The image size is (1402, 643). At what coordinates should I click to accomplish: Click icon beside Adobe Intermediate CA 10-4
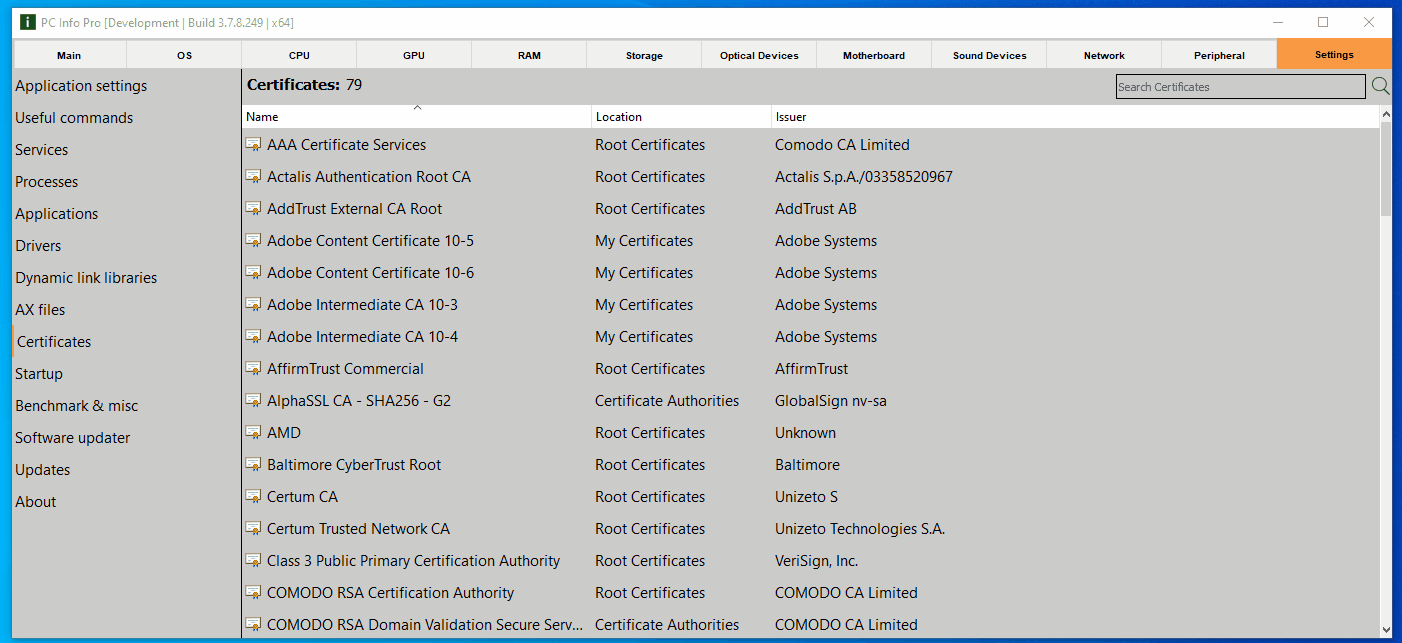254,337
